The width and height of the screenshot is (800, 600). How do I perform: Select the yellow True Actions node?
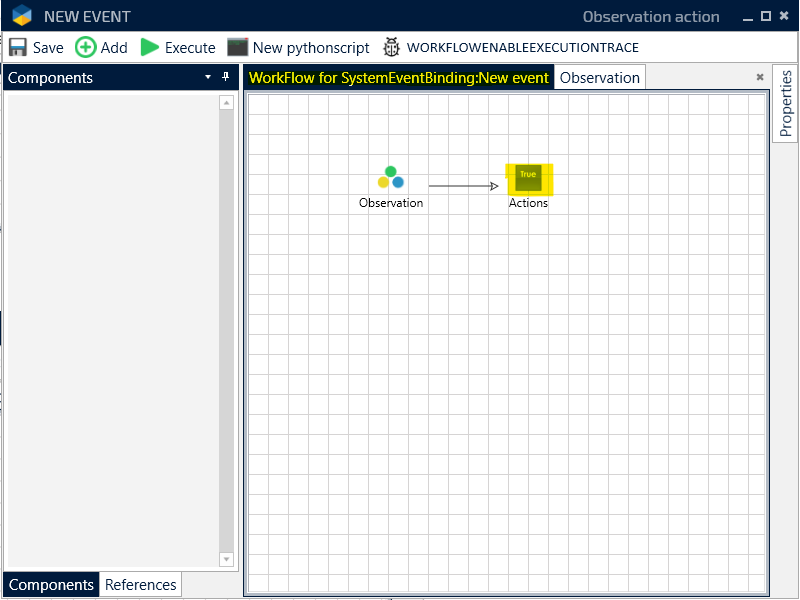(x=529, y=178)
